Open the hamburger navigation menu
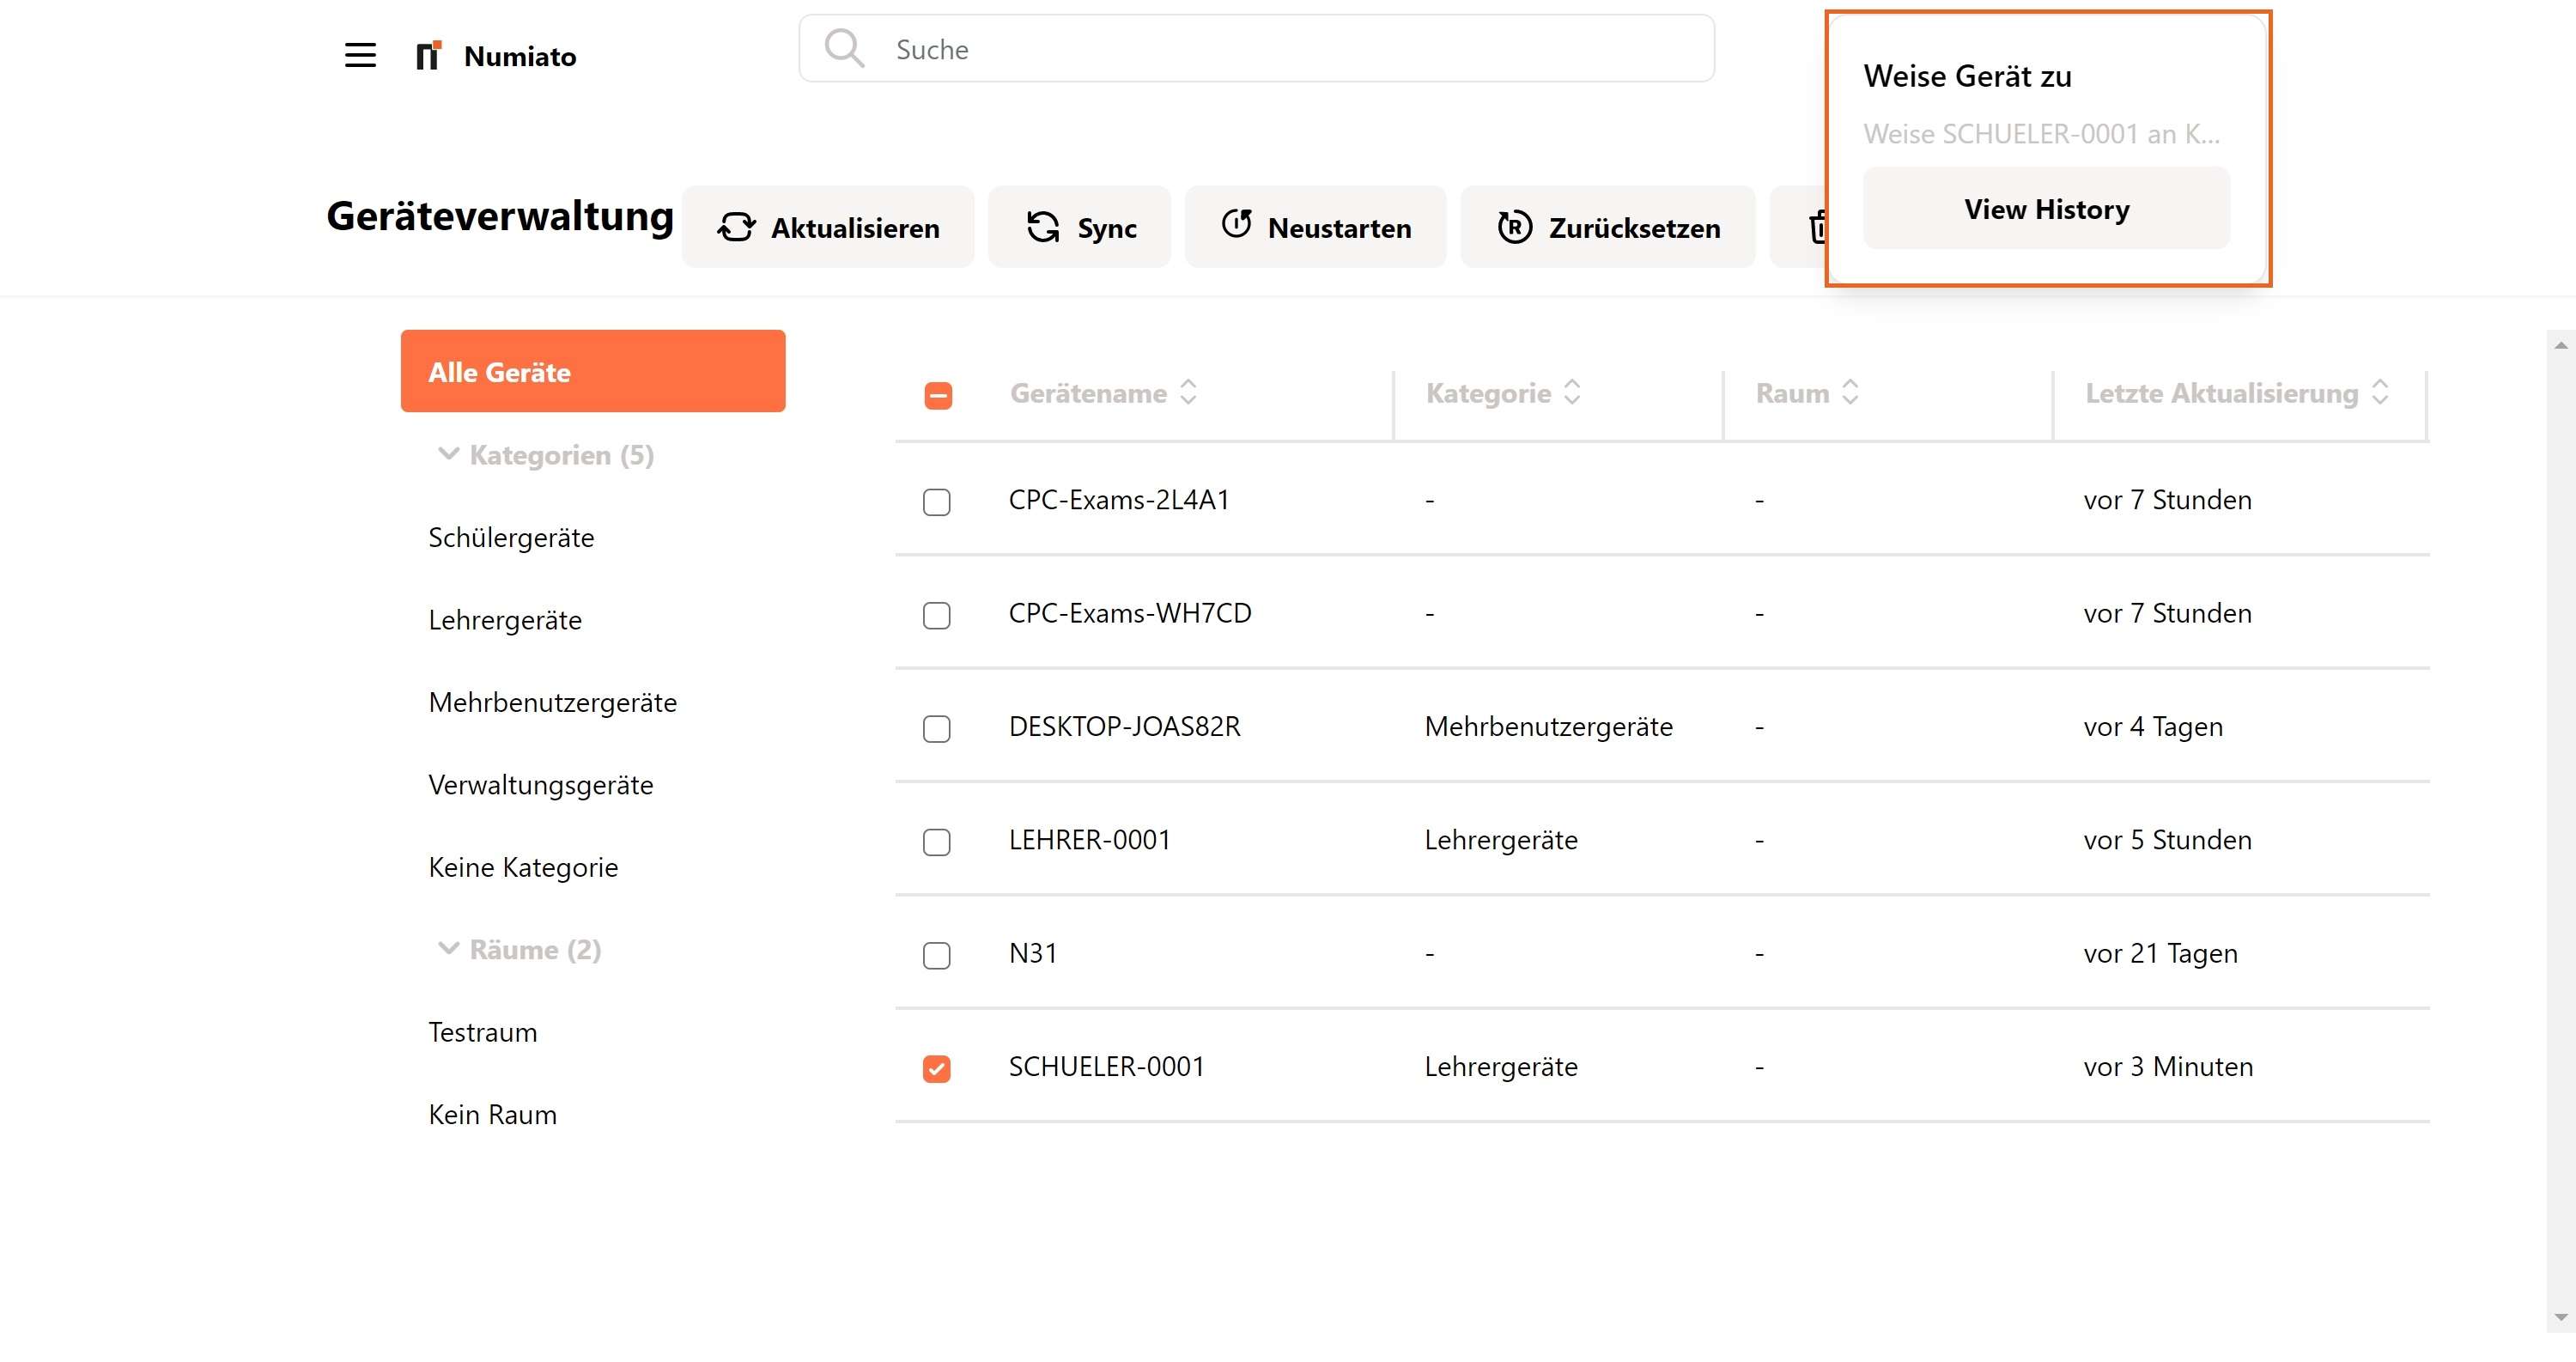 [x=360, y=55]
